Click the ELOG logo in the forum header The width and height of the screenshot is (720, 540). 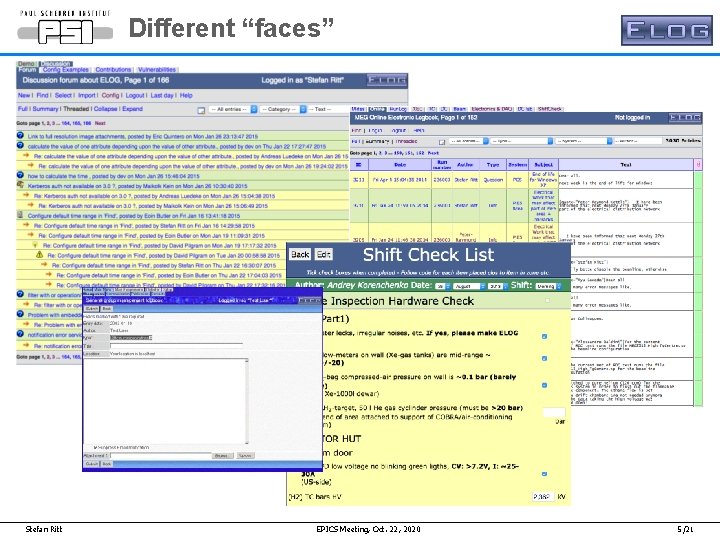(387, 80)
